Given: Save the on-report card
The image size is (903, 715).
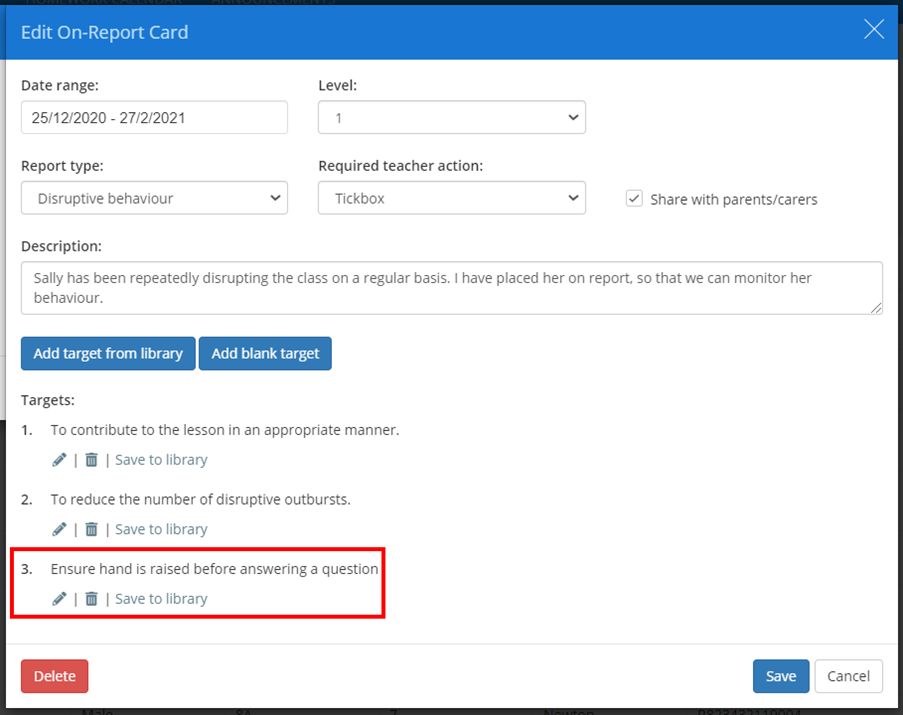Looking at the screenshot, I should [781, 676].
